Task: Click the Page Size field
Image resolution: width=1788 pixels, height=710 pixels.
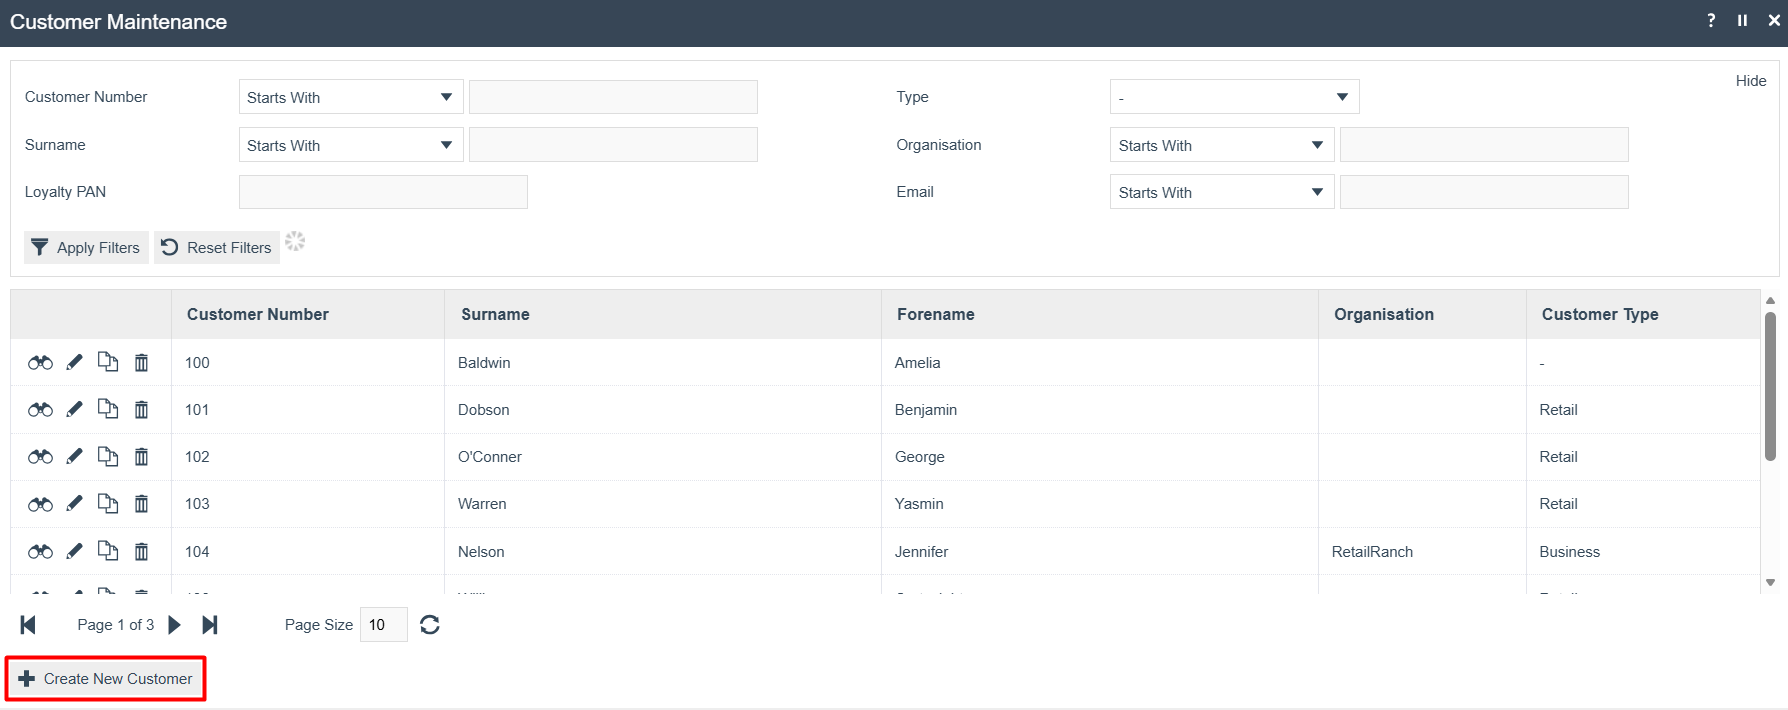Action: click(383, 625)
